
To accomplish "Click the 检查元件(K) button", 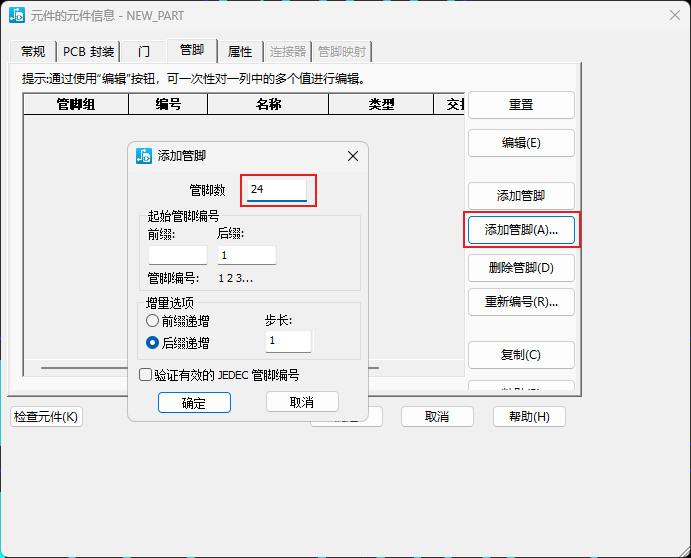I will pyautogui.click(x=46, y=416).
